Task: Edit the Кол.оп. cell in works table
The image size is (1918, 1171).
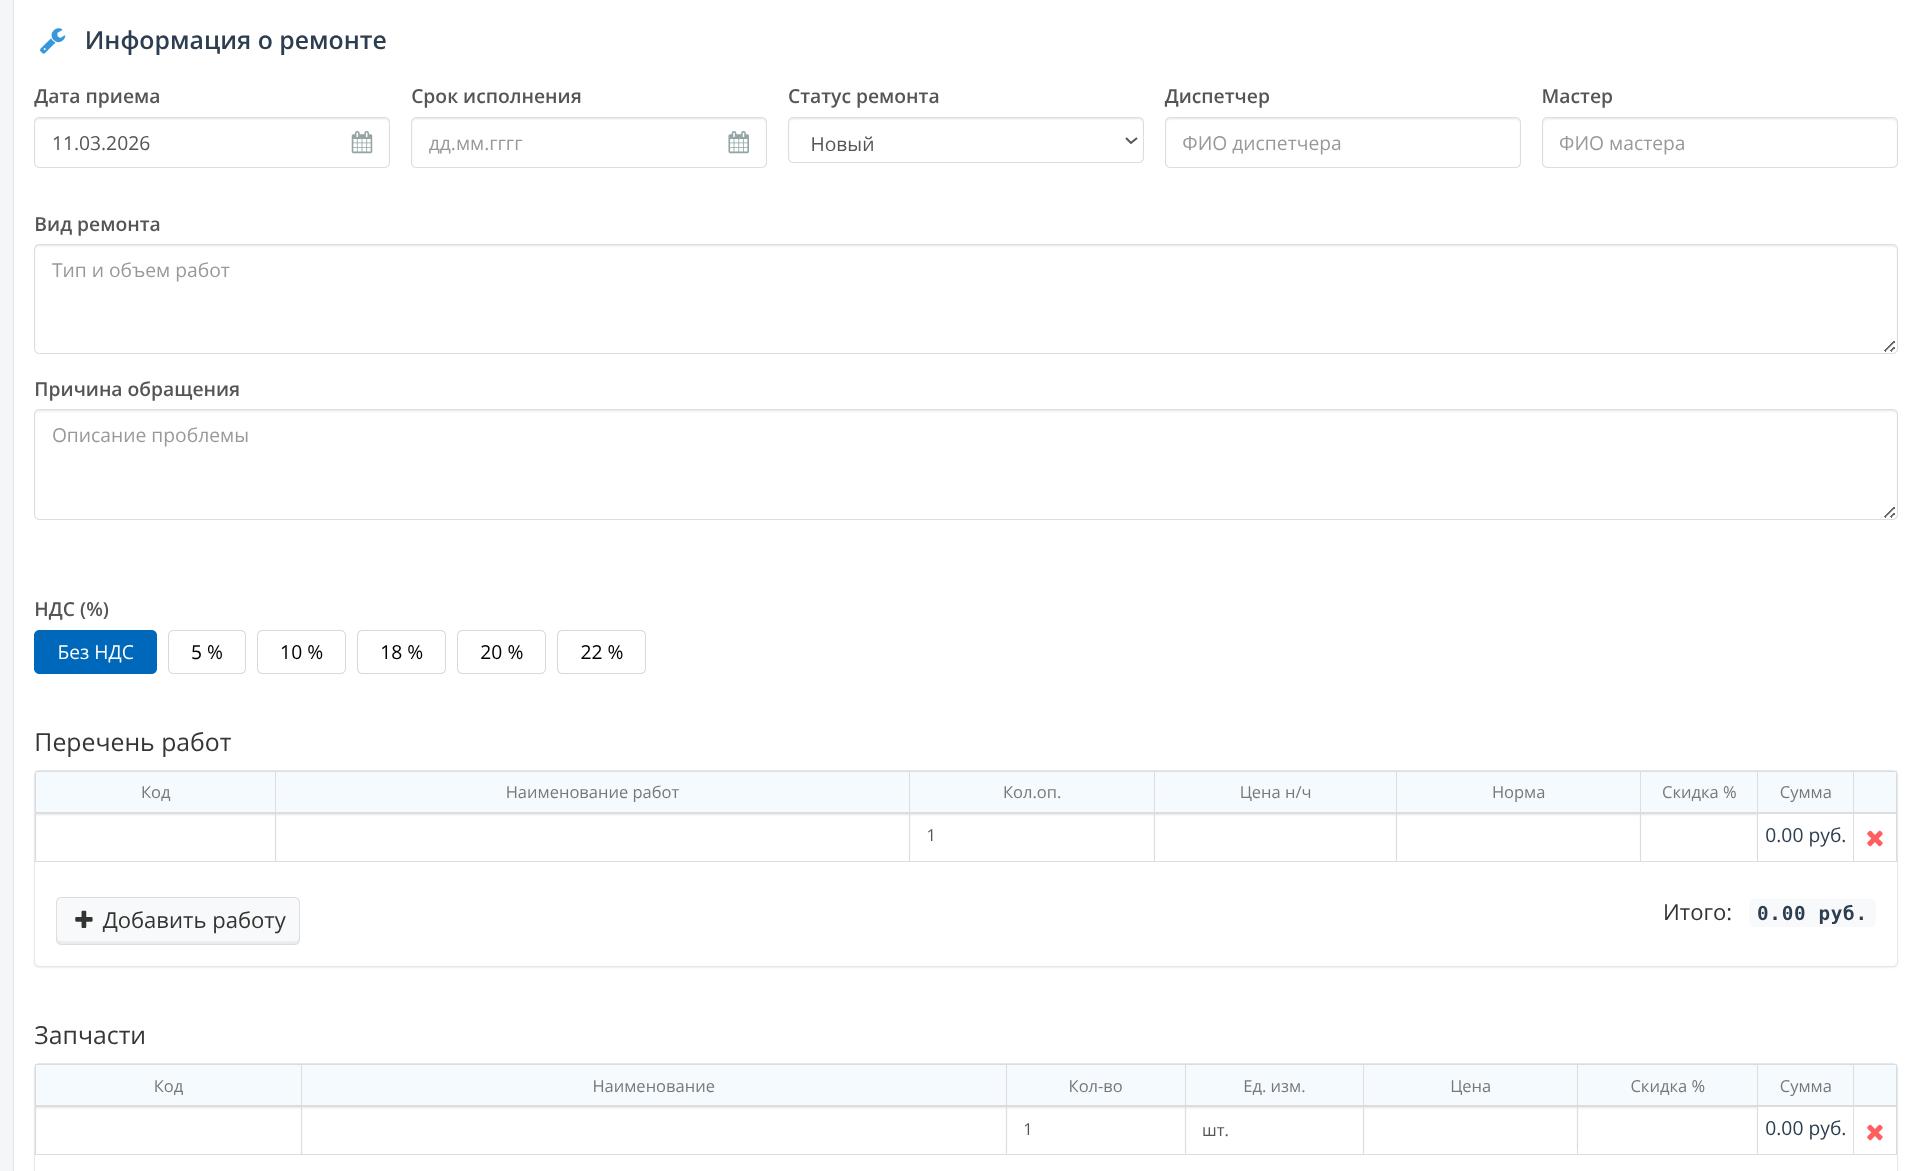Action: coord(1031,836)
